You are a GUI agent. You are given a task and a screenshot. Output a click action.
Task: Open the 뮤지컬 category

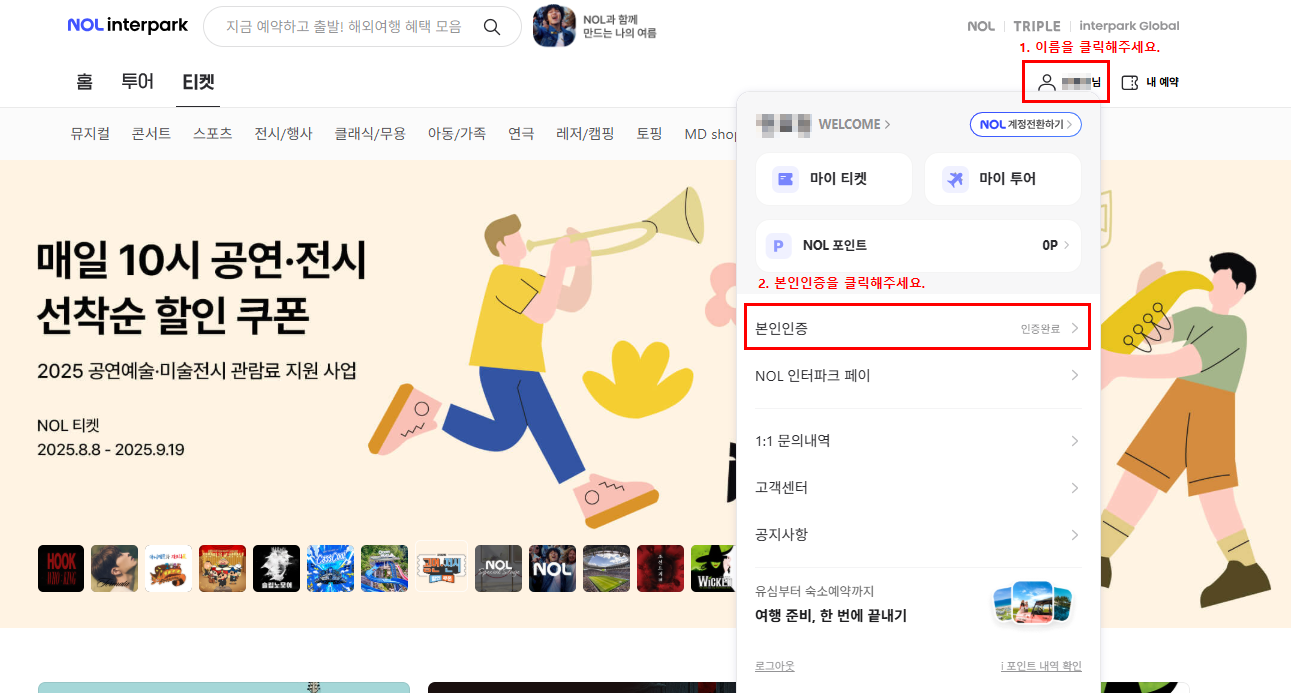(x=90, y=133)
